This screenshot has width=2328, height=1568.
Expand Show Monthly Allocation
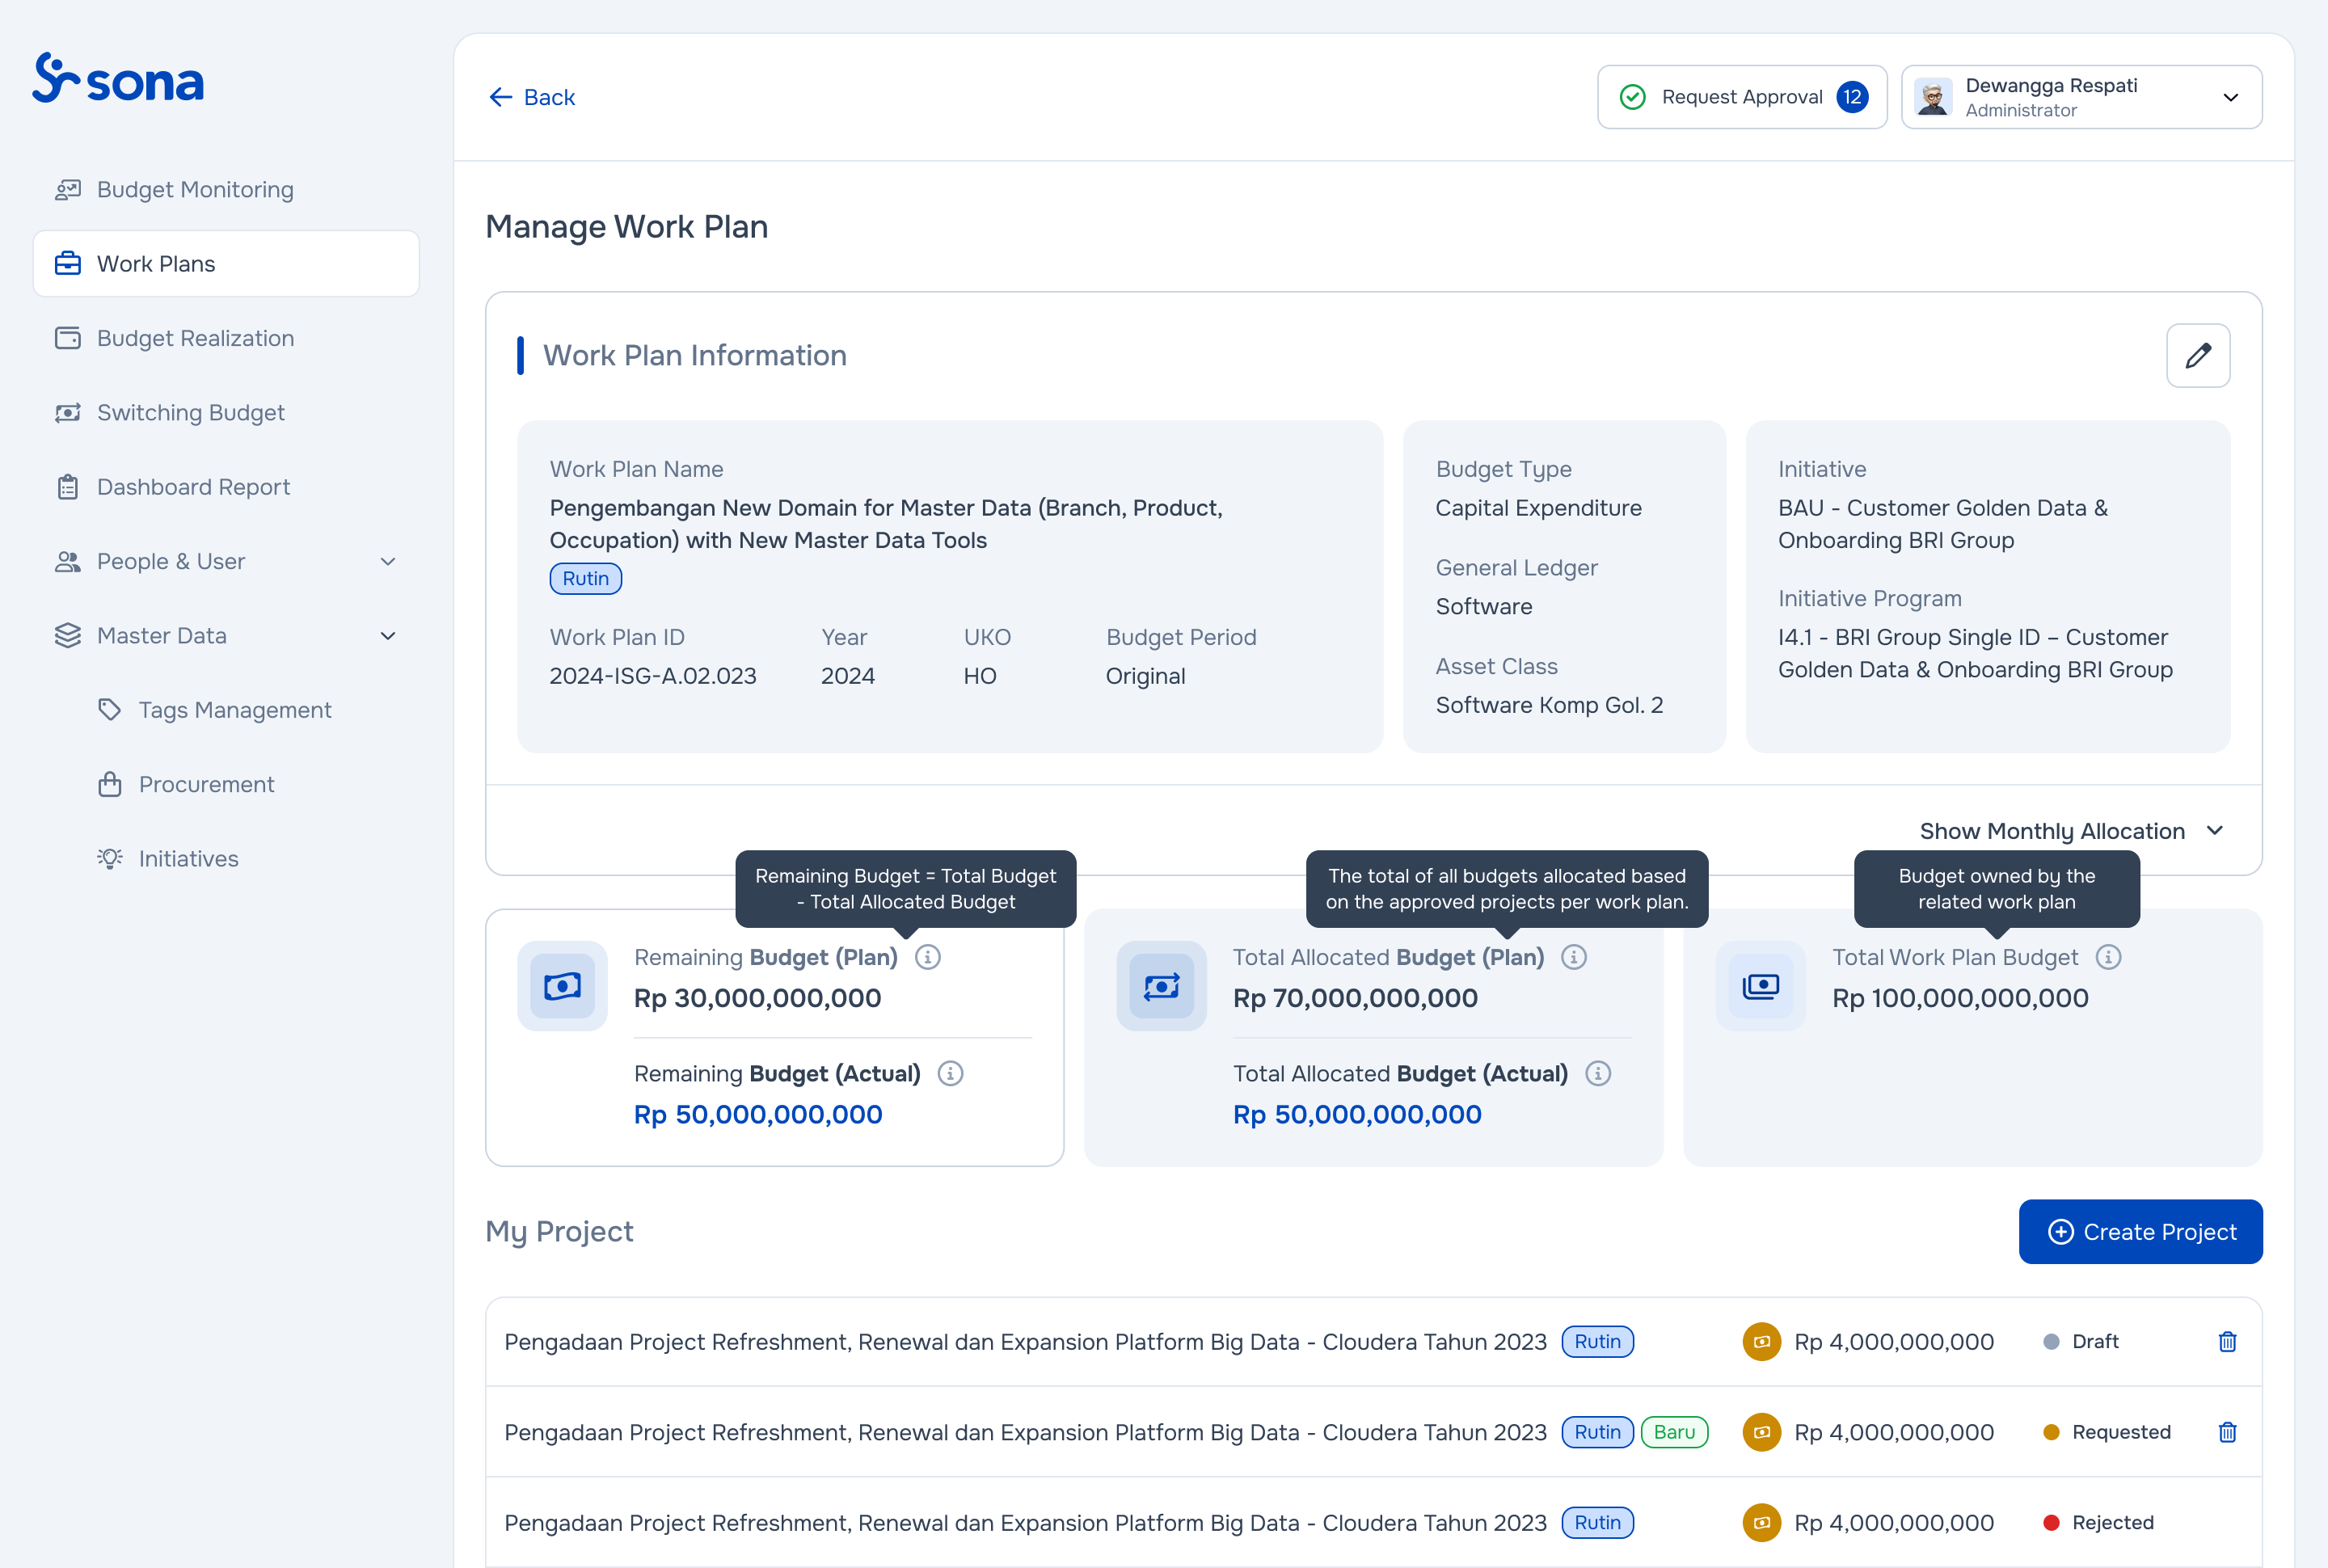point(2072,831)
